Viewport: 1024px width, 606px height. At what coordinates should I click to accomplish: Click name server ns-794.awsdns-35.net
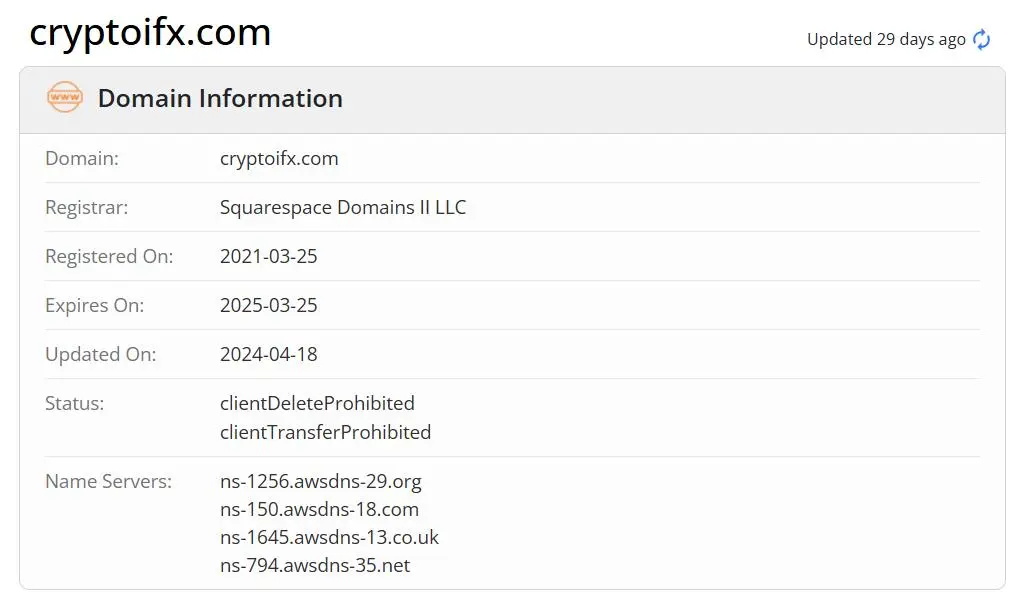pos(315,566)
